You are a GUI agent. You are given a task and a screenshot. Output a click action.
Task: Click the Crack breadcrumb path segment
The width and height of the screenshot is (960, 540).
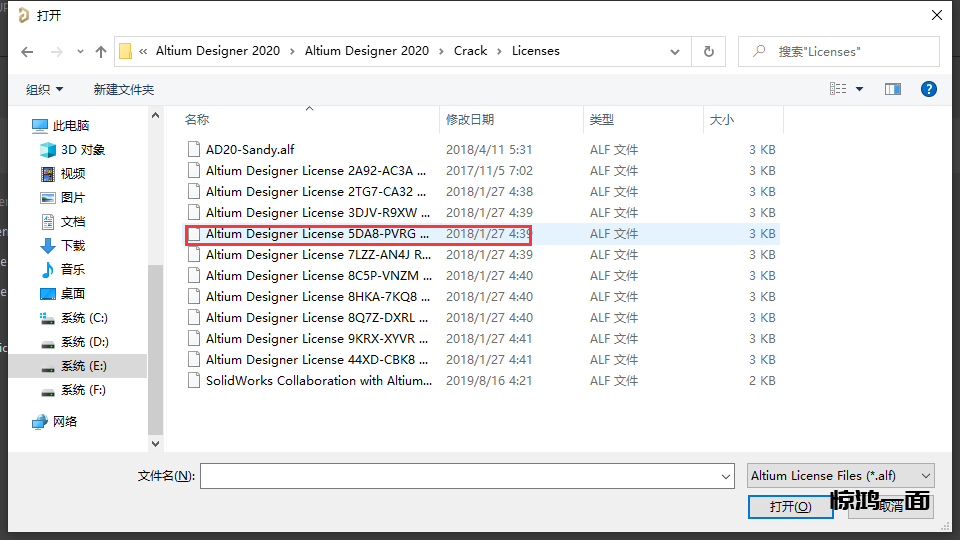click(x=470, y=51)
